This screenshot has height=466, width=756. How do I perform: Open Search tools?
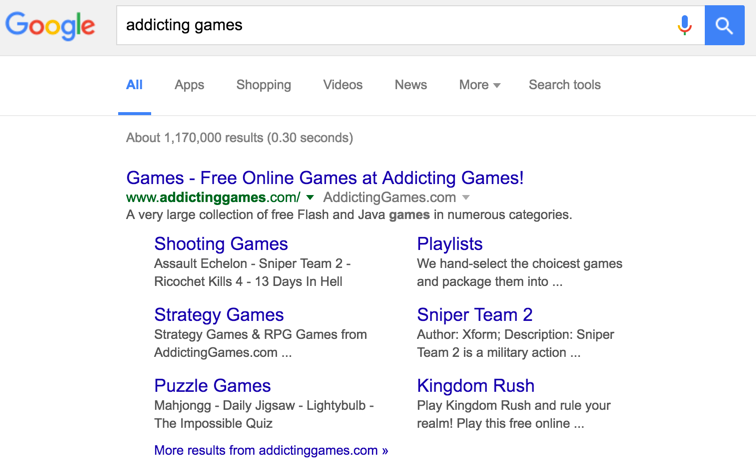564,85
